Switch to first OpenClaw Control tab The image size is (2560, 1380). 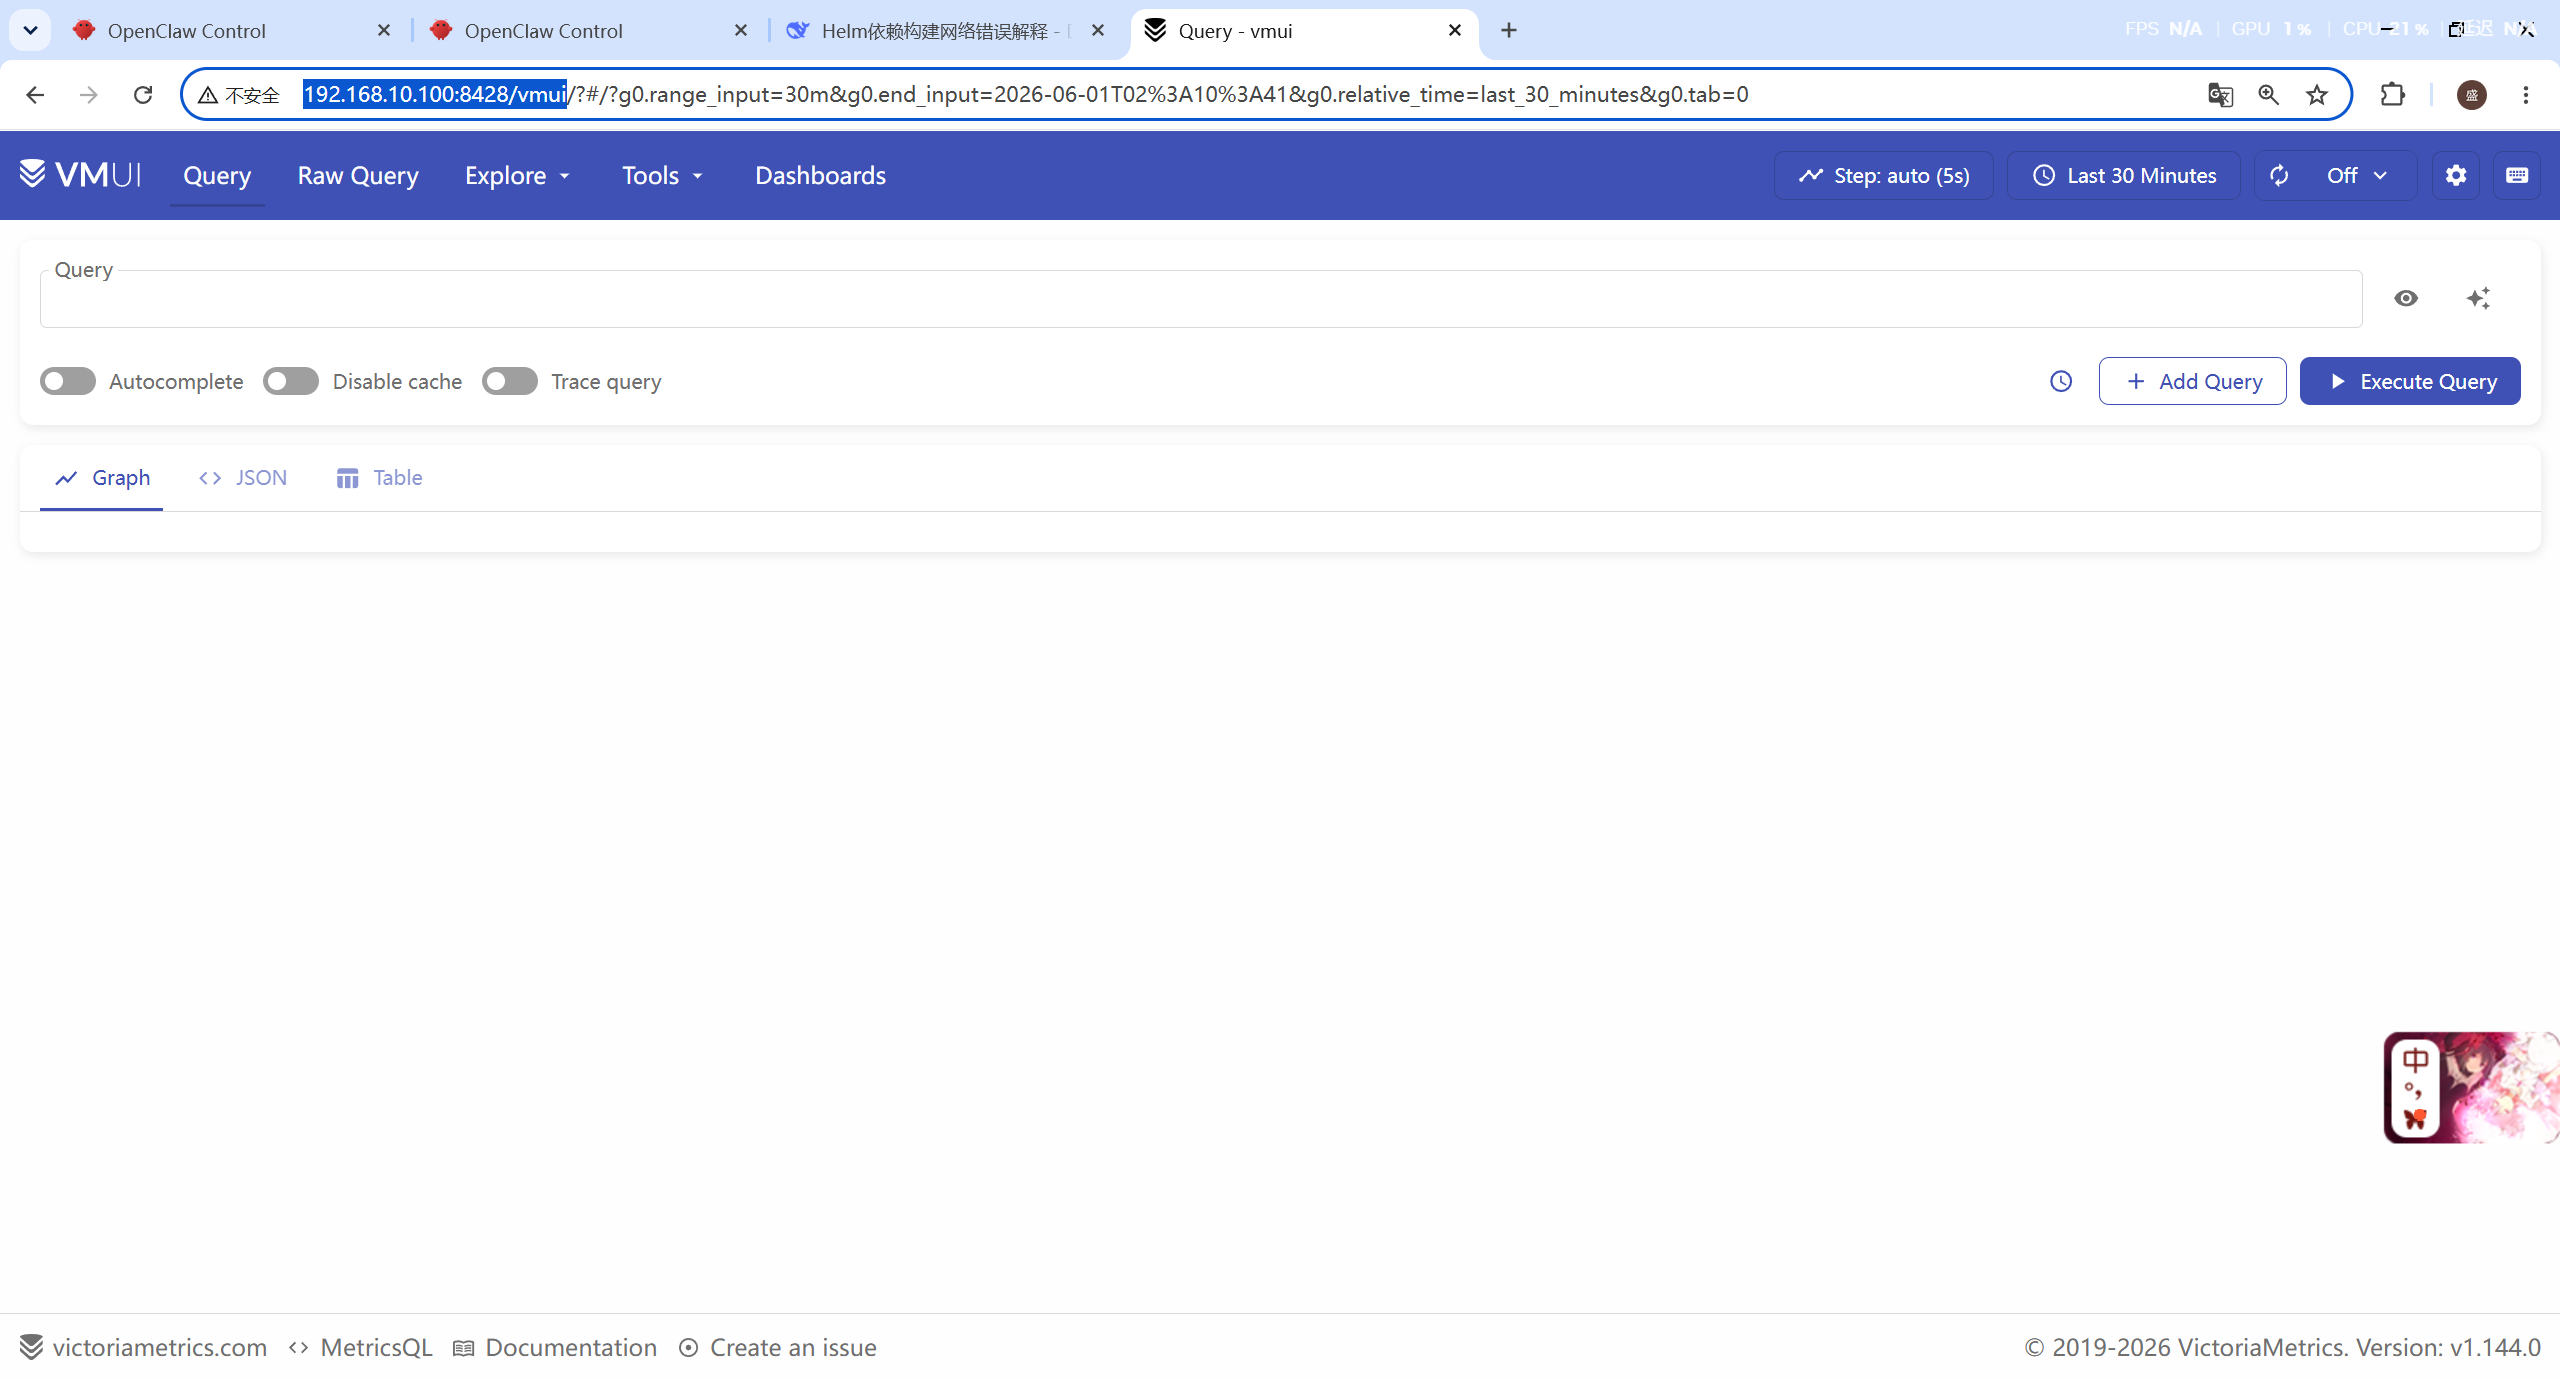(x=232, y=30)
